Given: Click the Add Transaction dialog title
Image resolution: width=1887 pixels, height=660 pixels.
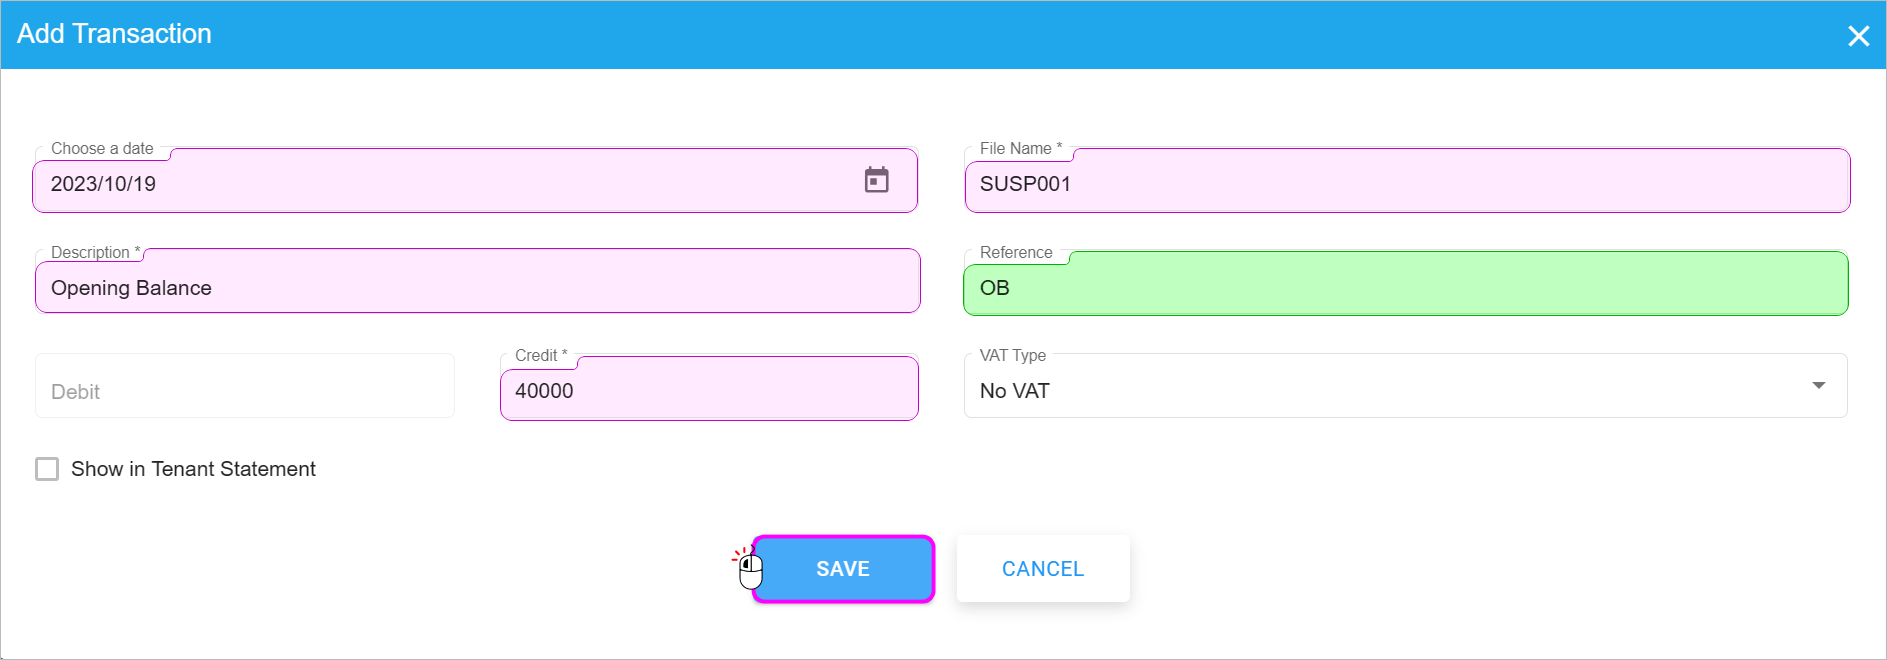Looking at the screenshot, I should coord(114,34).
